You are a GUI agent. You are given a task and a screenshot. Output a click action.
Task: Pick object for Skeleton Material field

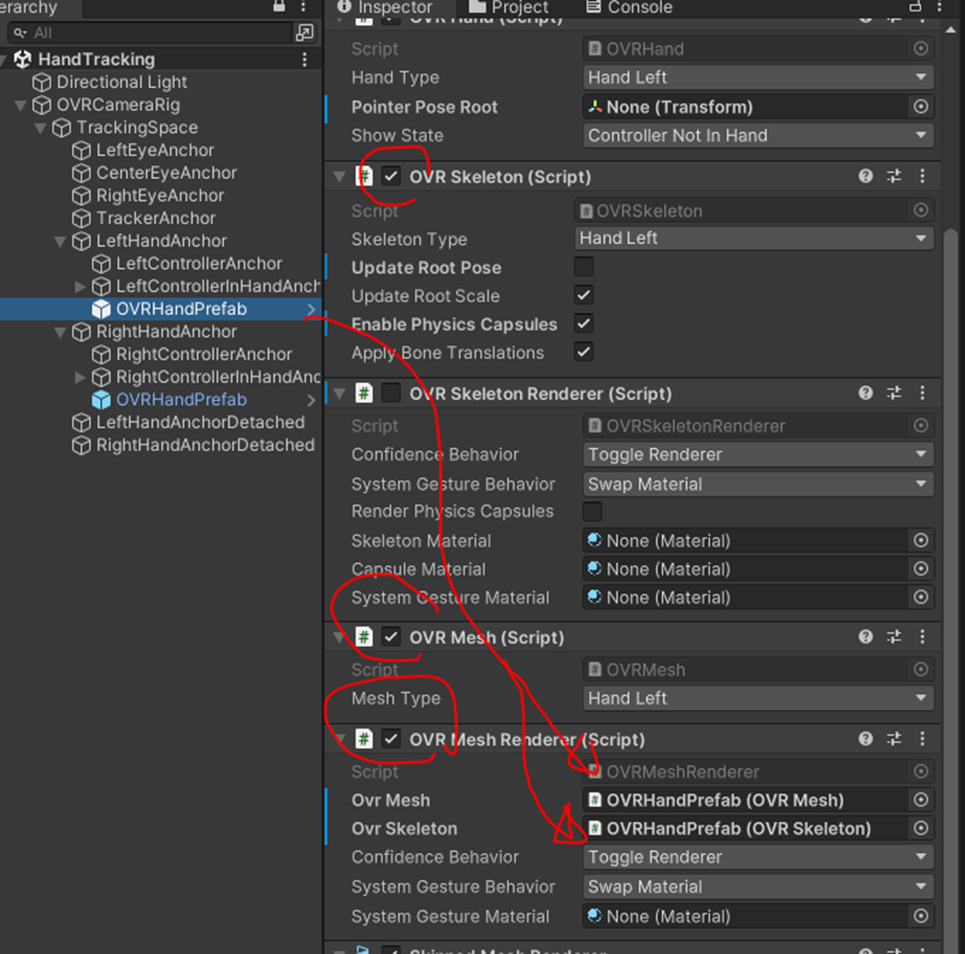(921, 540)
